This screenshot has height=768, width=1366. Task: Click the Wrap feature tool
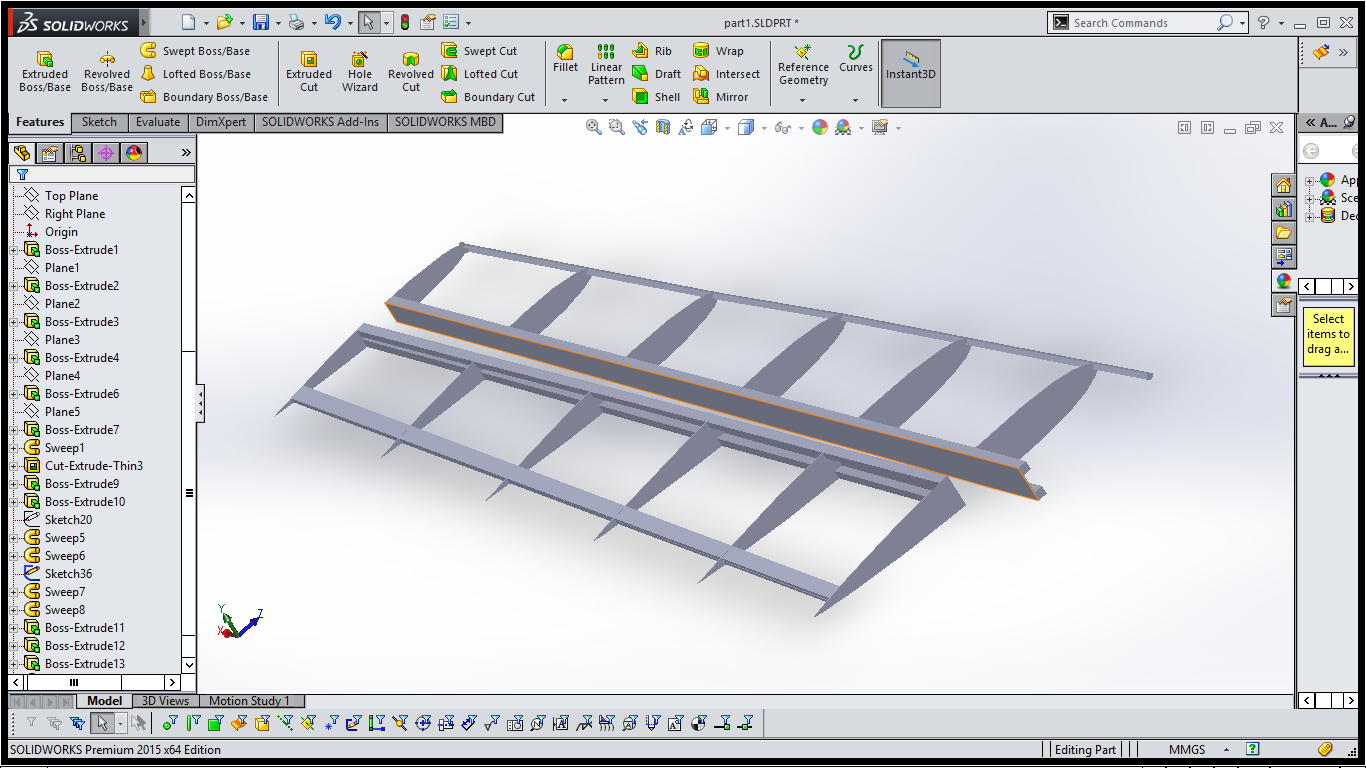pyautogui.click(x=718, y=51)
